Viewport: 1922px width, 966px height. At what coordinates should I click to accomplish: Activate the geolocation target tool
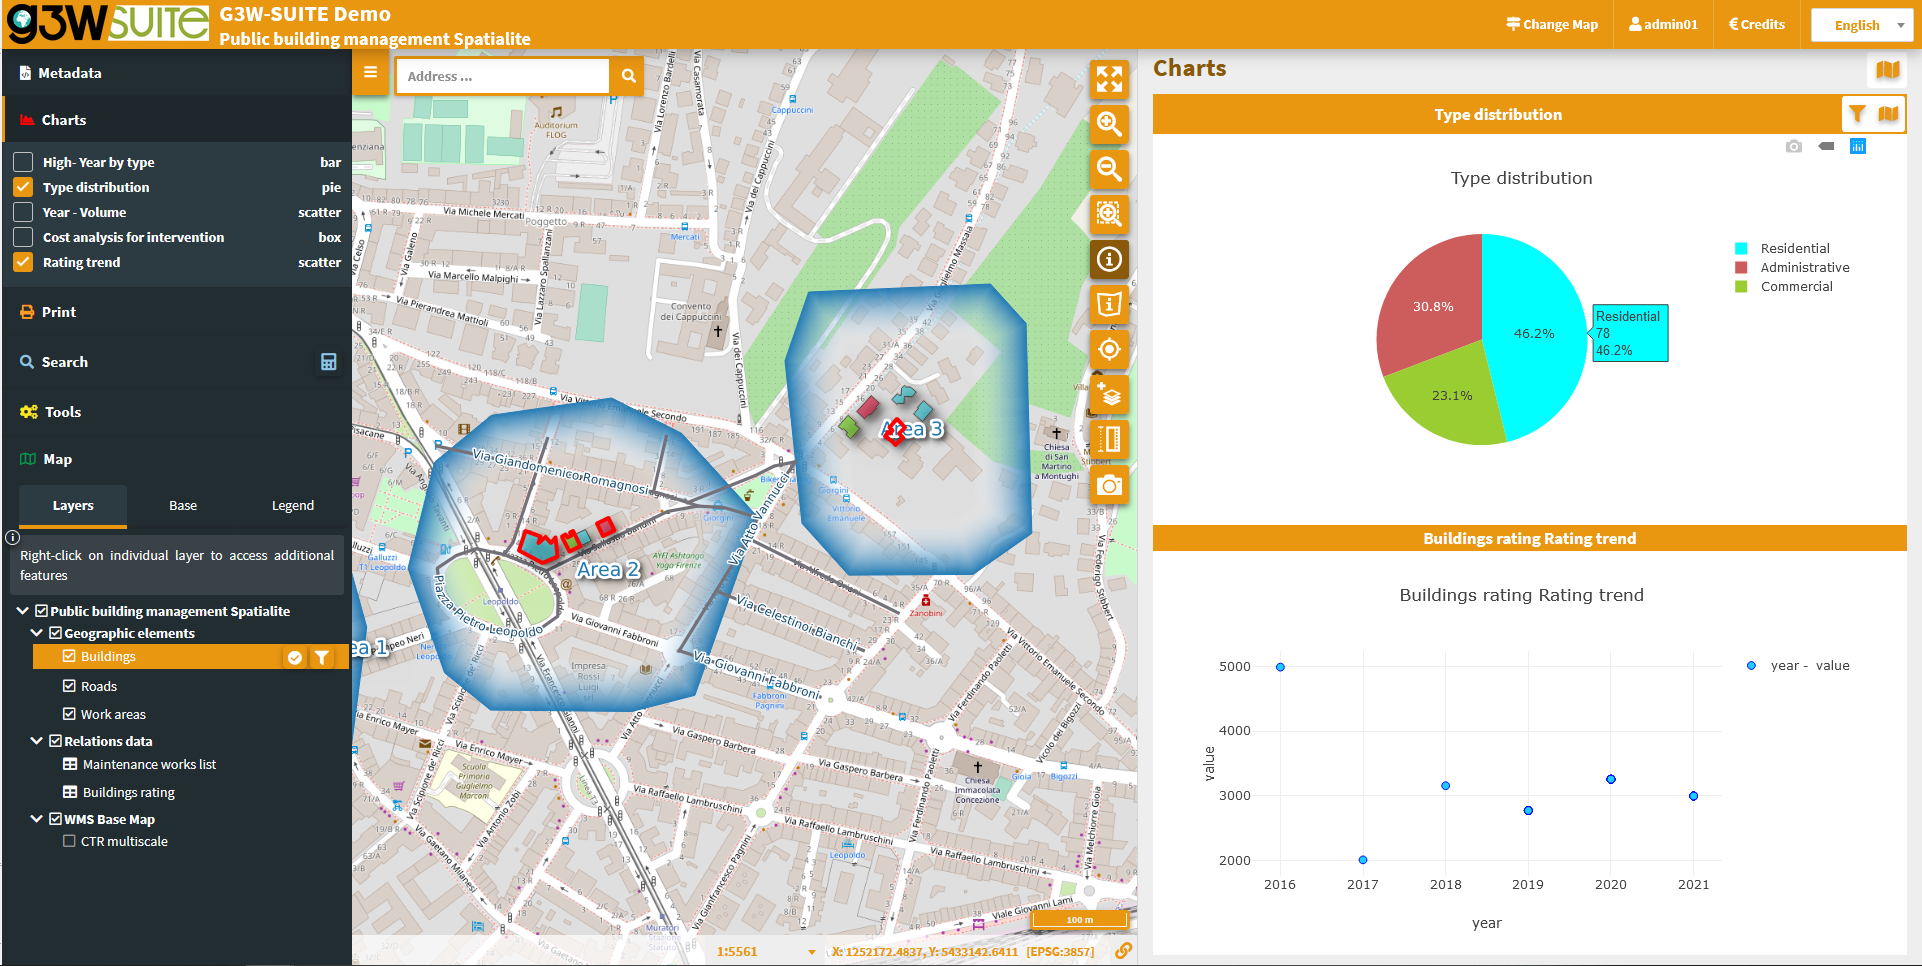pos(1109,349)
